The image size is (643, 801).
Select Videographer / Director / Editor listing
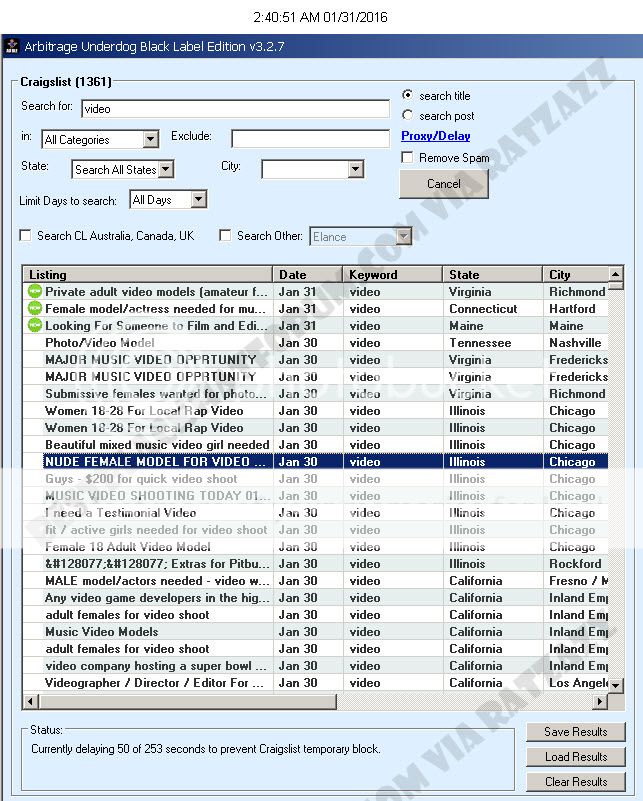tap(315, 682)
